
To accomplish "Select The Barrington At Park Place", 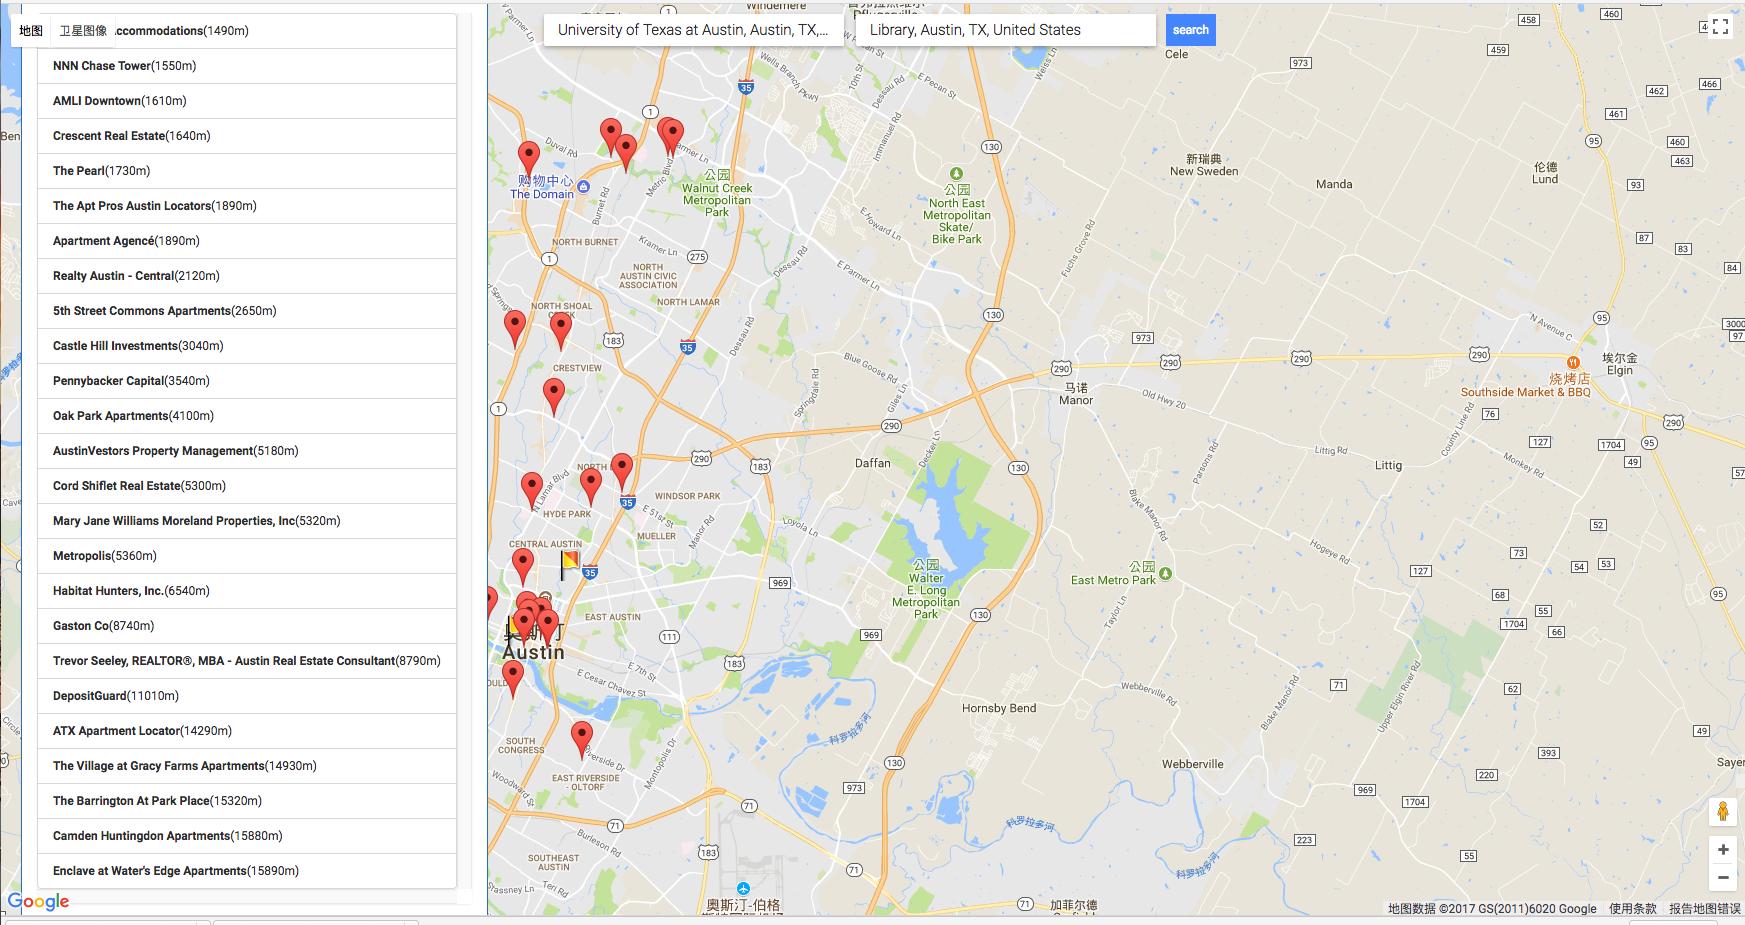I will [x=247, y=801].
